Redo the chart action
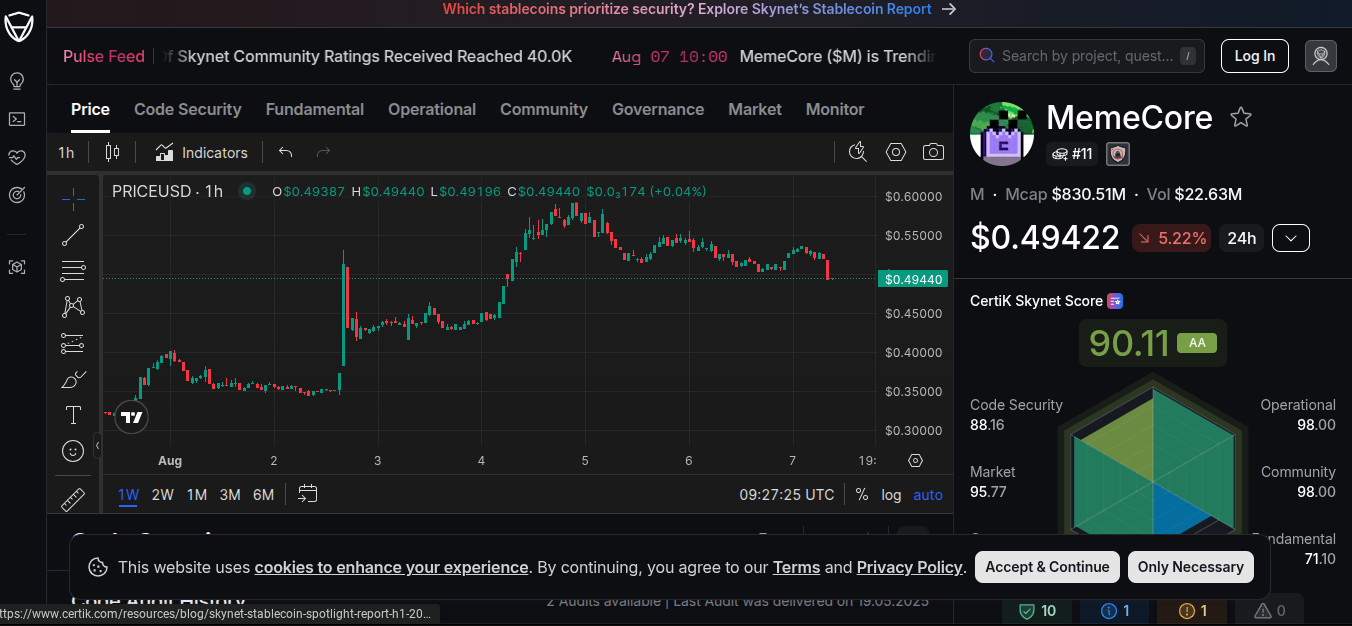 (323, 152)
